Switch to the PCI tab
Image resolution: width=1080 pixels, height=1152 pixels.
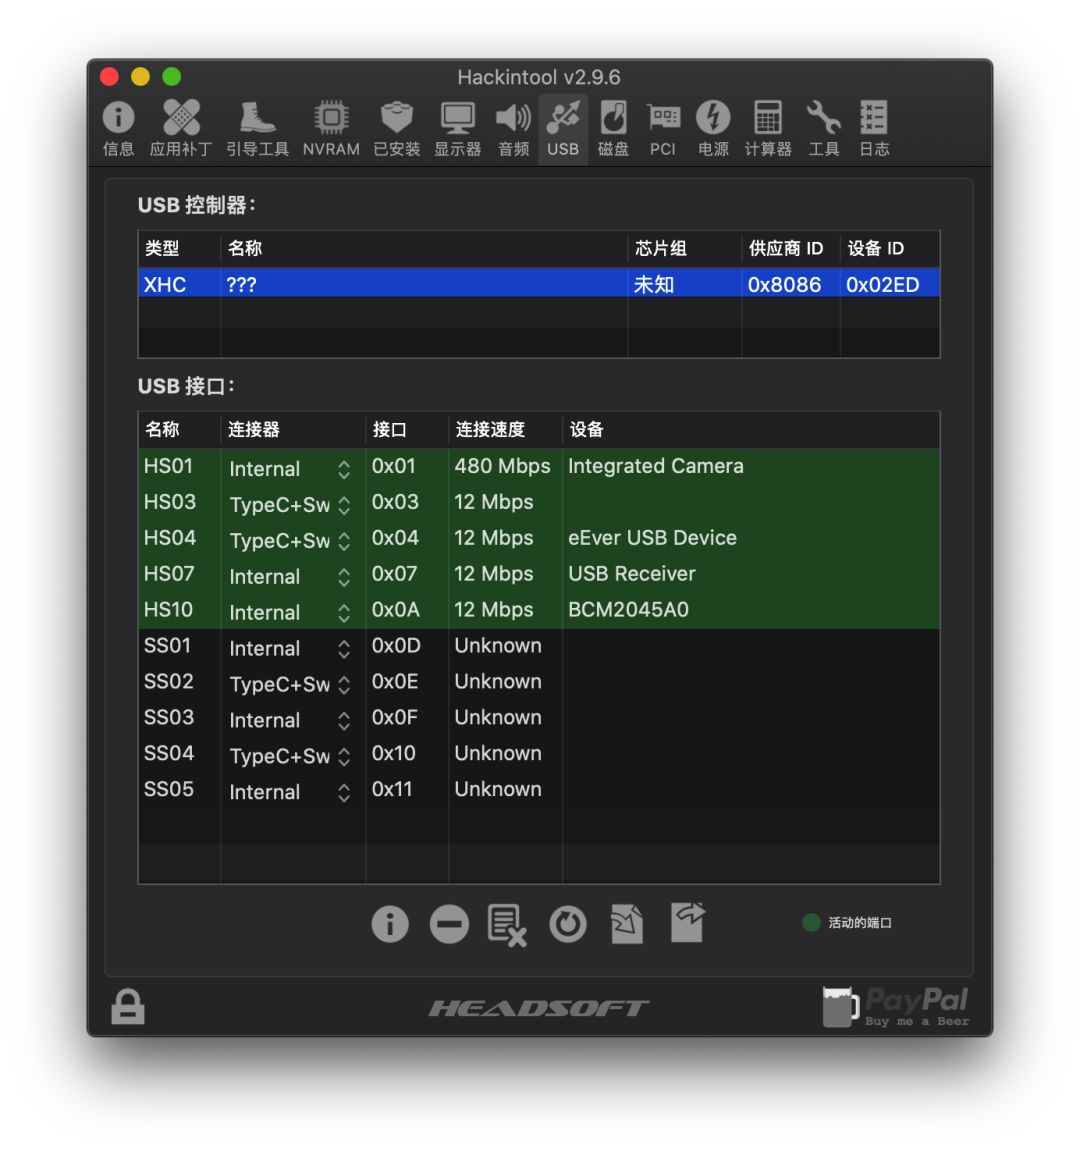(x=663, y=129)
